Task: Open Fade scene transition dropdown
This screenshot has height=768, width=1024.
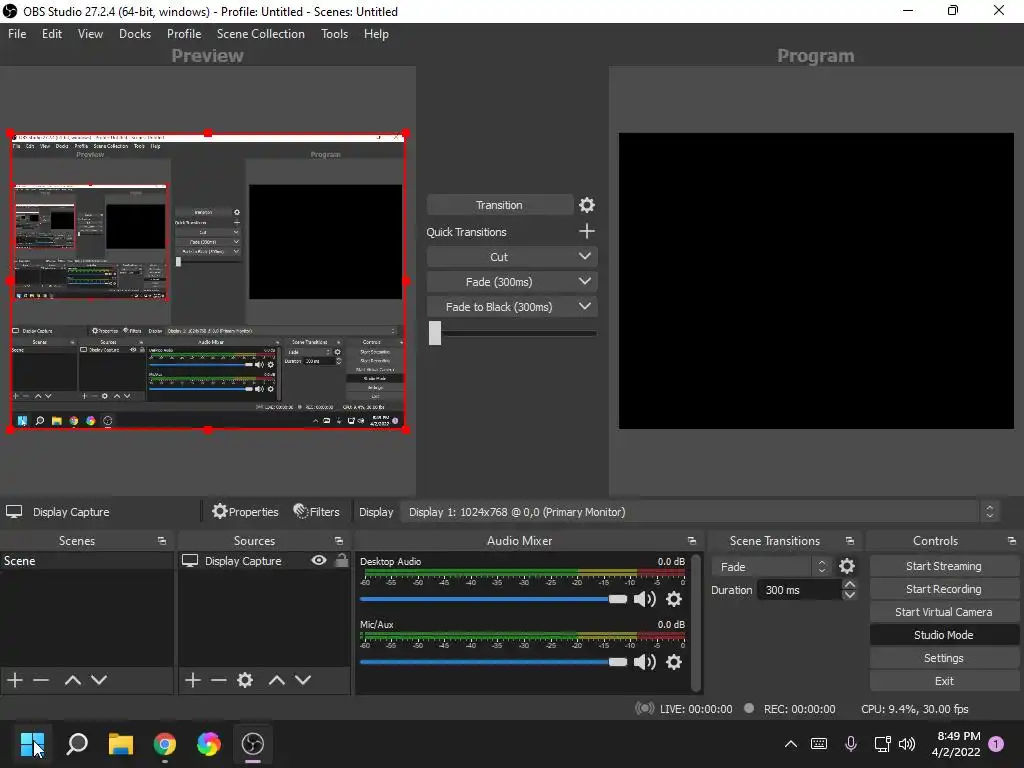Action: pyautogui.click(x=773, y=567)
